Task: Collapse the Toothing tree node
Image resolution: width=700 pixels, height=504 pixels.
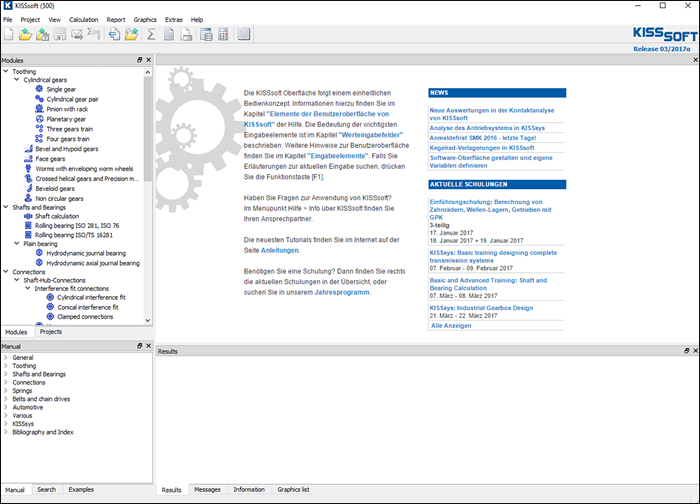Action: [x=6, y=71]
